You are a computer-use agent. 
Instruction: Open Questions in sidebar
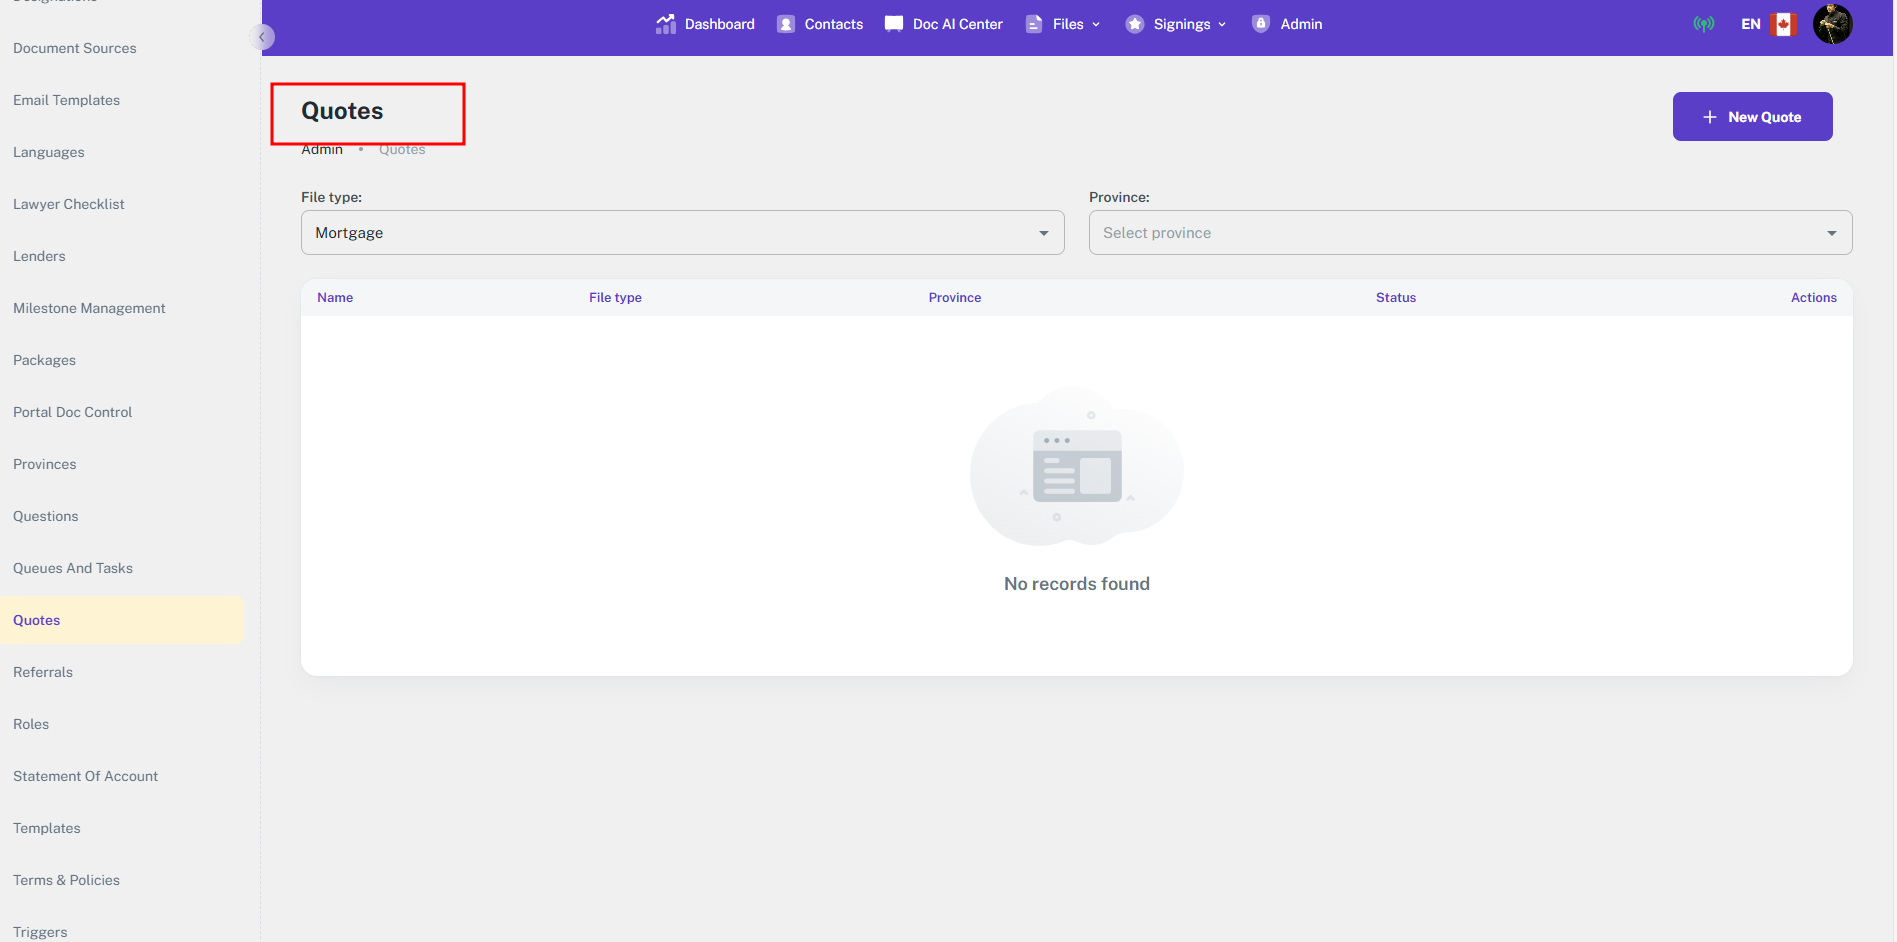tap(46, 516)
